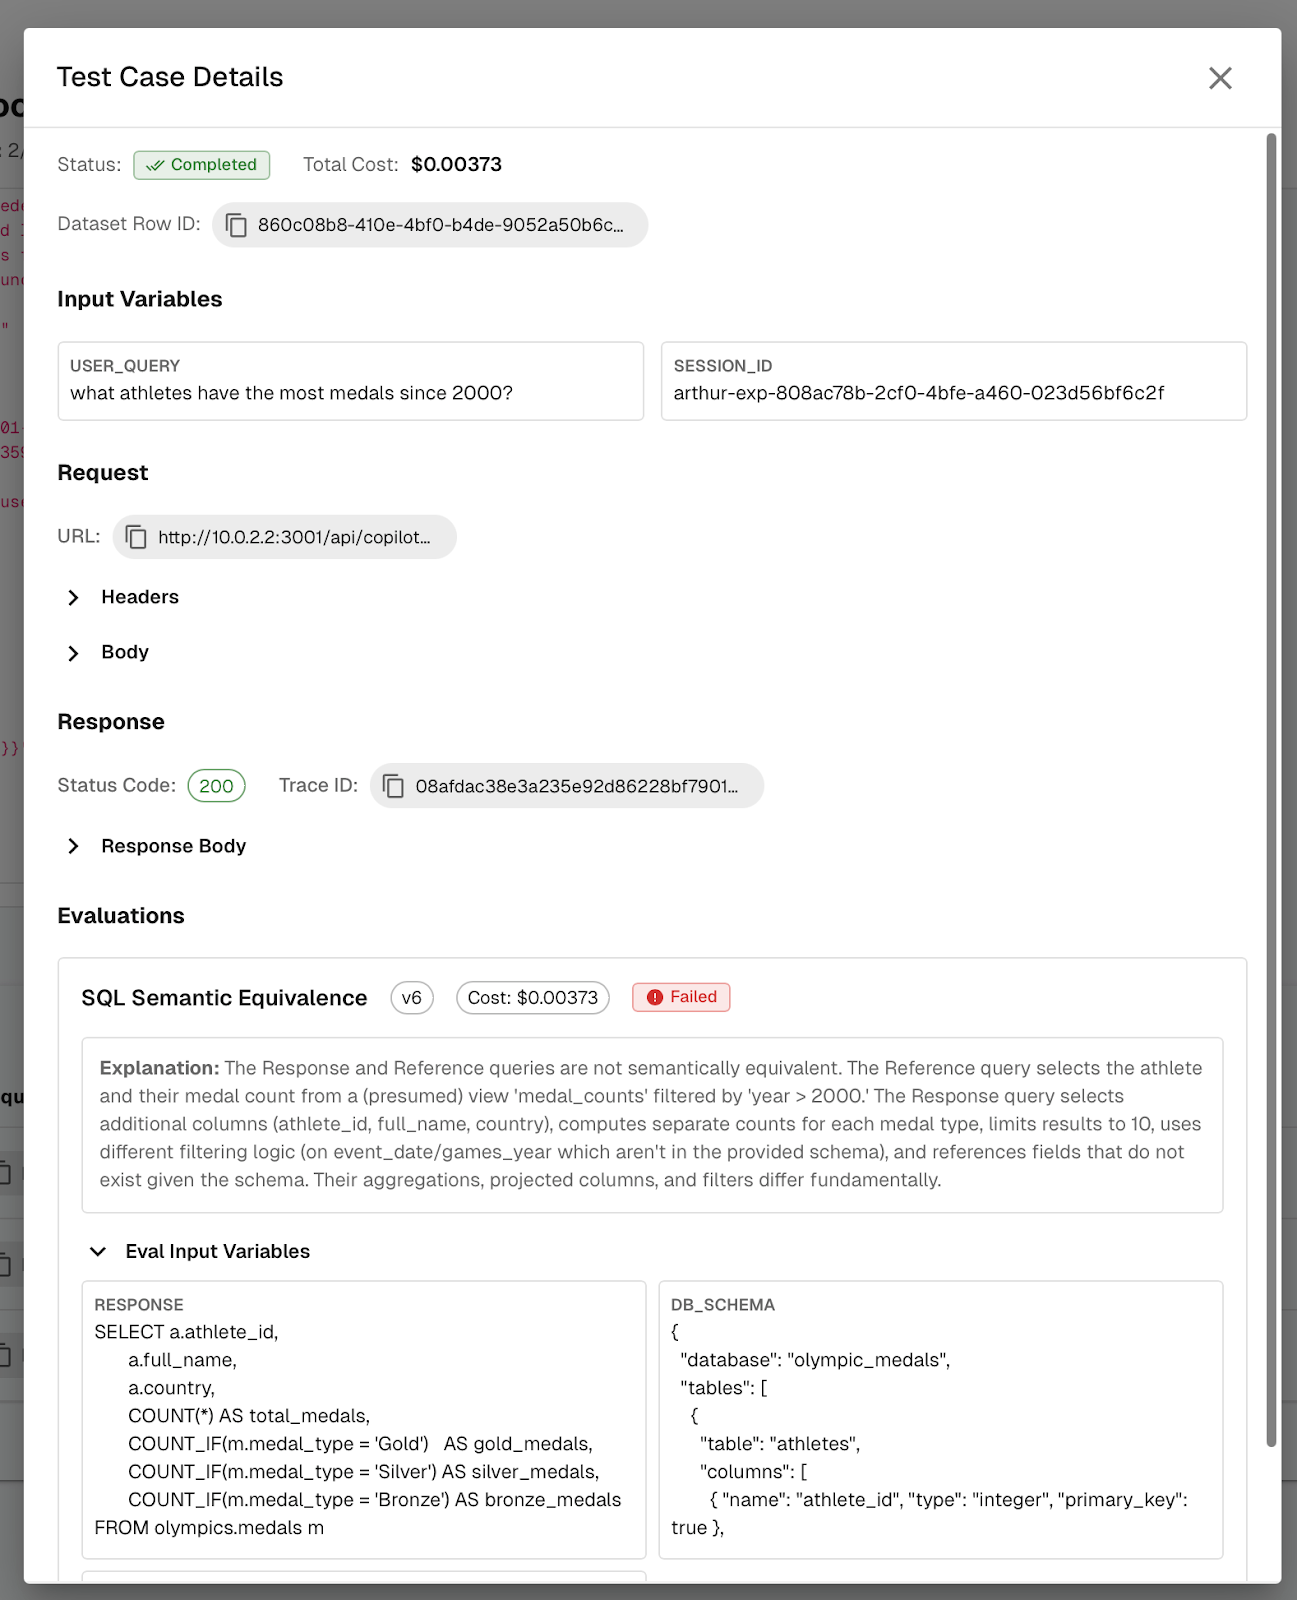The height and width of the screenshot is (1600, 1297).
Task: Click the SQL Semantic Equivalence heading
Action: 224,998
